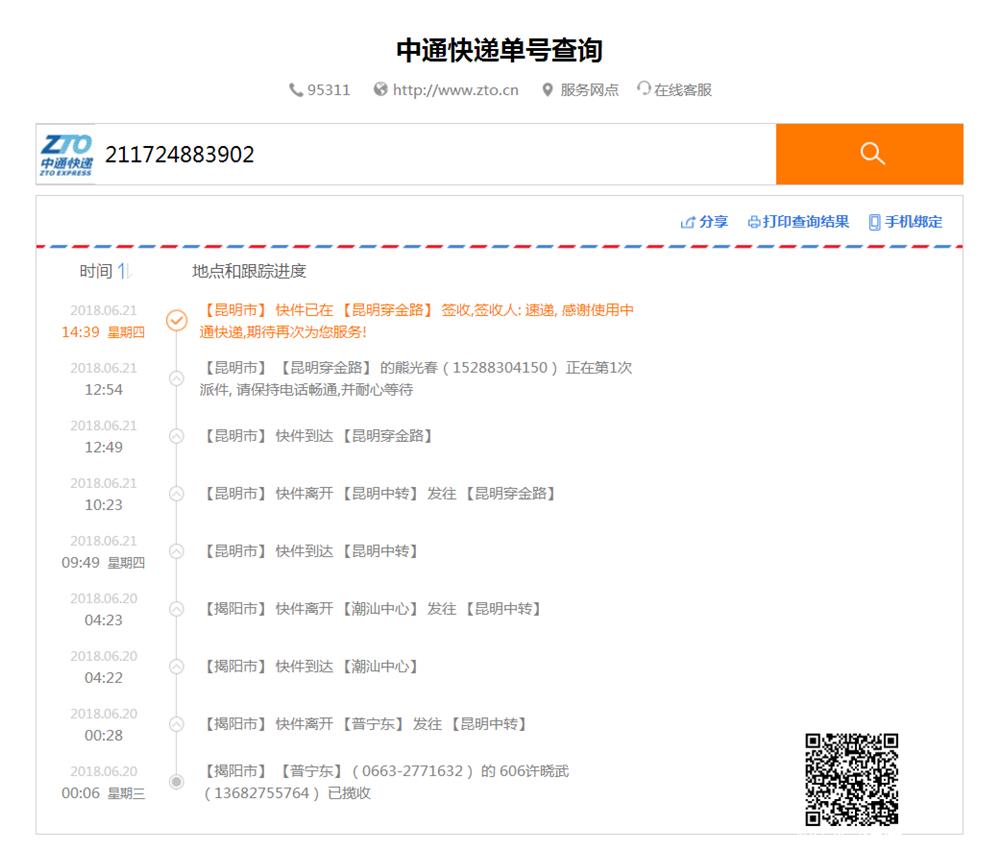
Task: Click the 14:39 星期四 timestamp
Action: [x=103, y=332]
